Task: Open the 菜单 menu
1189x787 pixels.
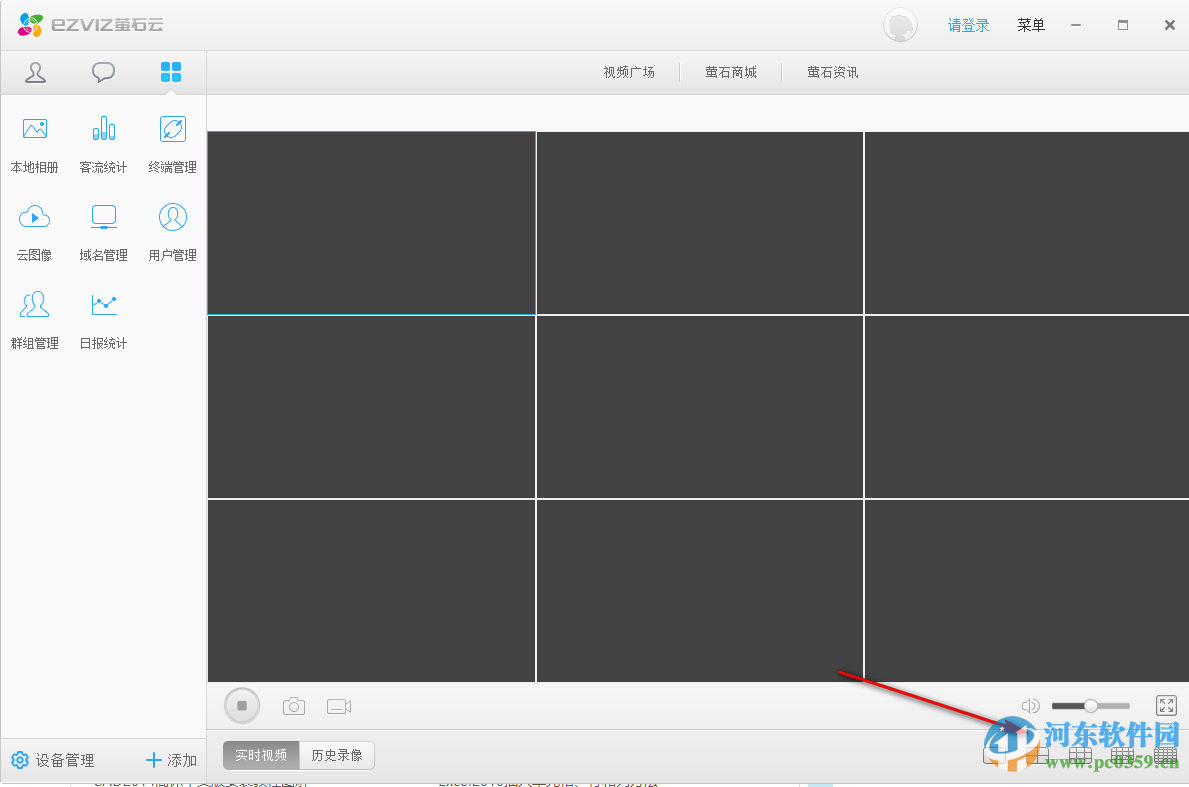Action: (1031, 25)
